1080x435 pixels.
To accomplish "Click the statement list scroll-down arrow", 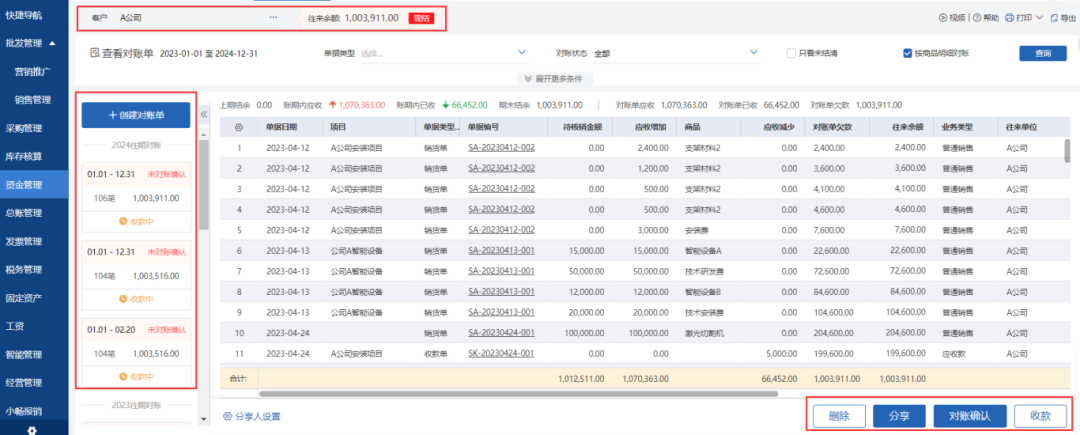I will 203,418.
